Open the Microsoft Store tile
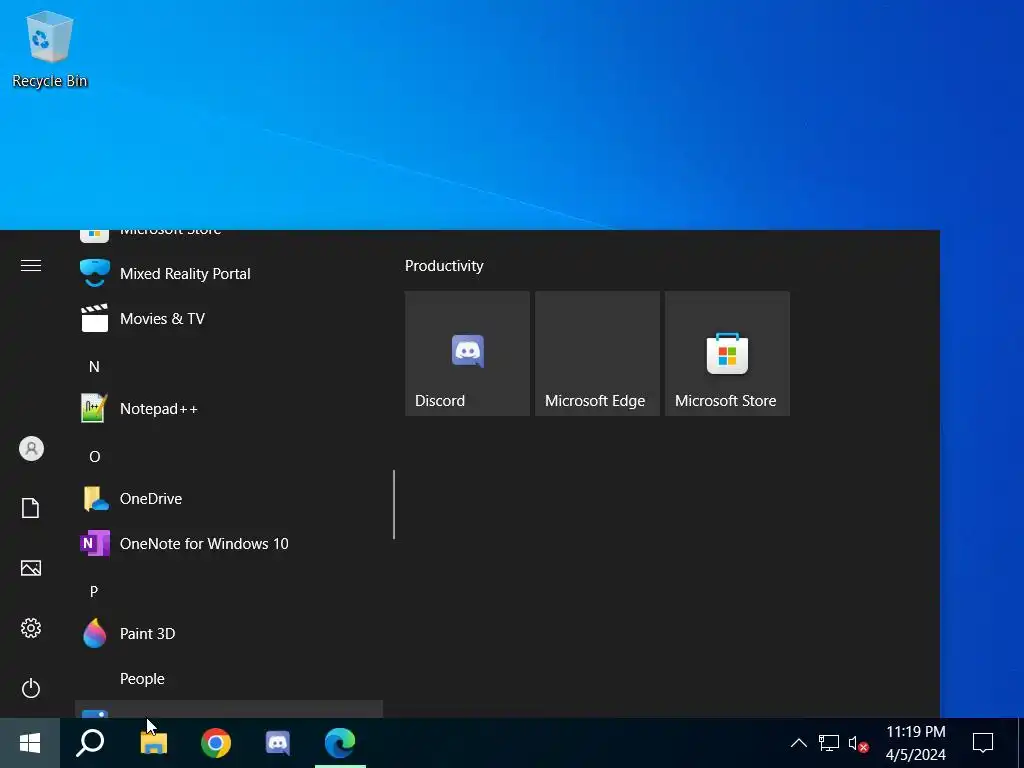 (x=727, y=353)
